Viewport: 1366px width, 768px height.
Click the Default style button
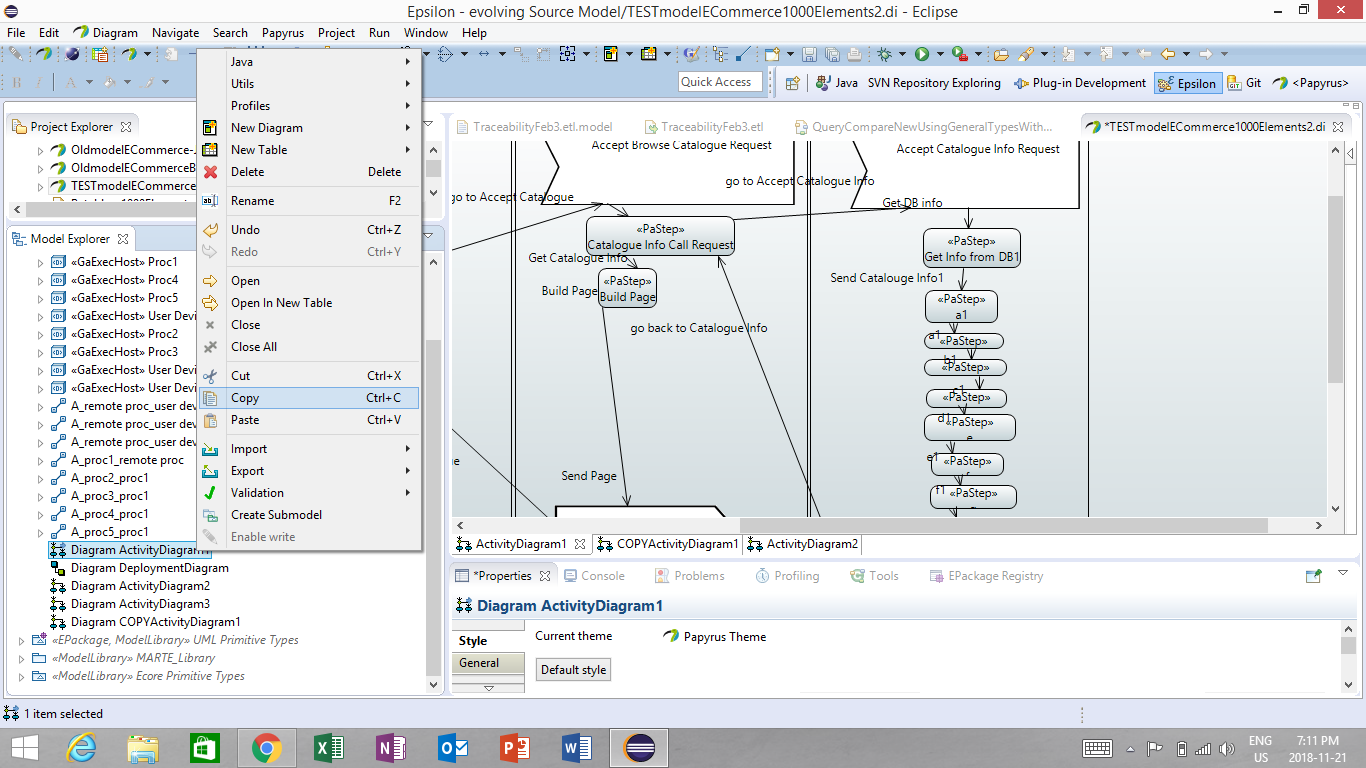point(574,670)
